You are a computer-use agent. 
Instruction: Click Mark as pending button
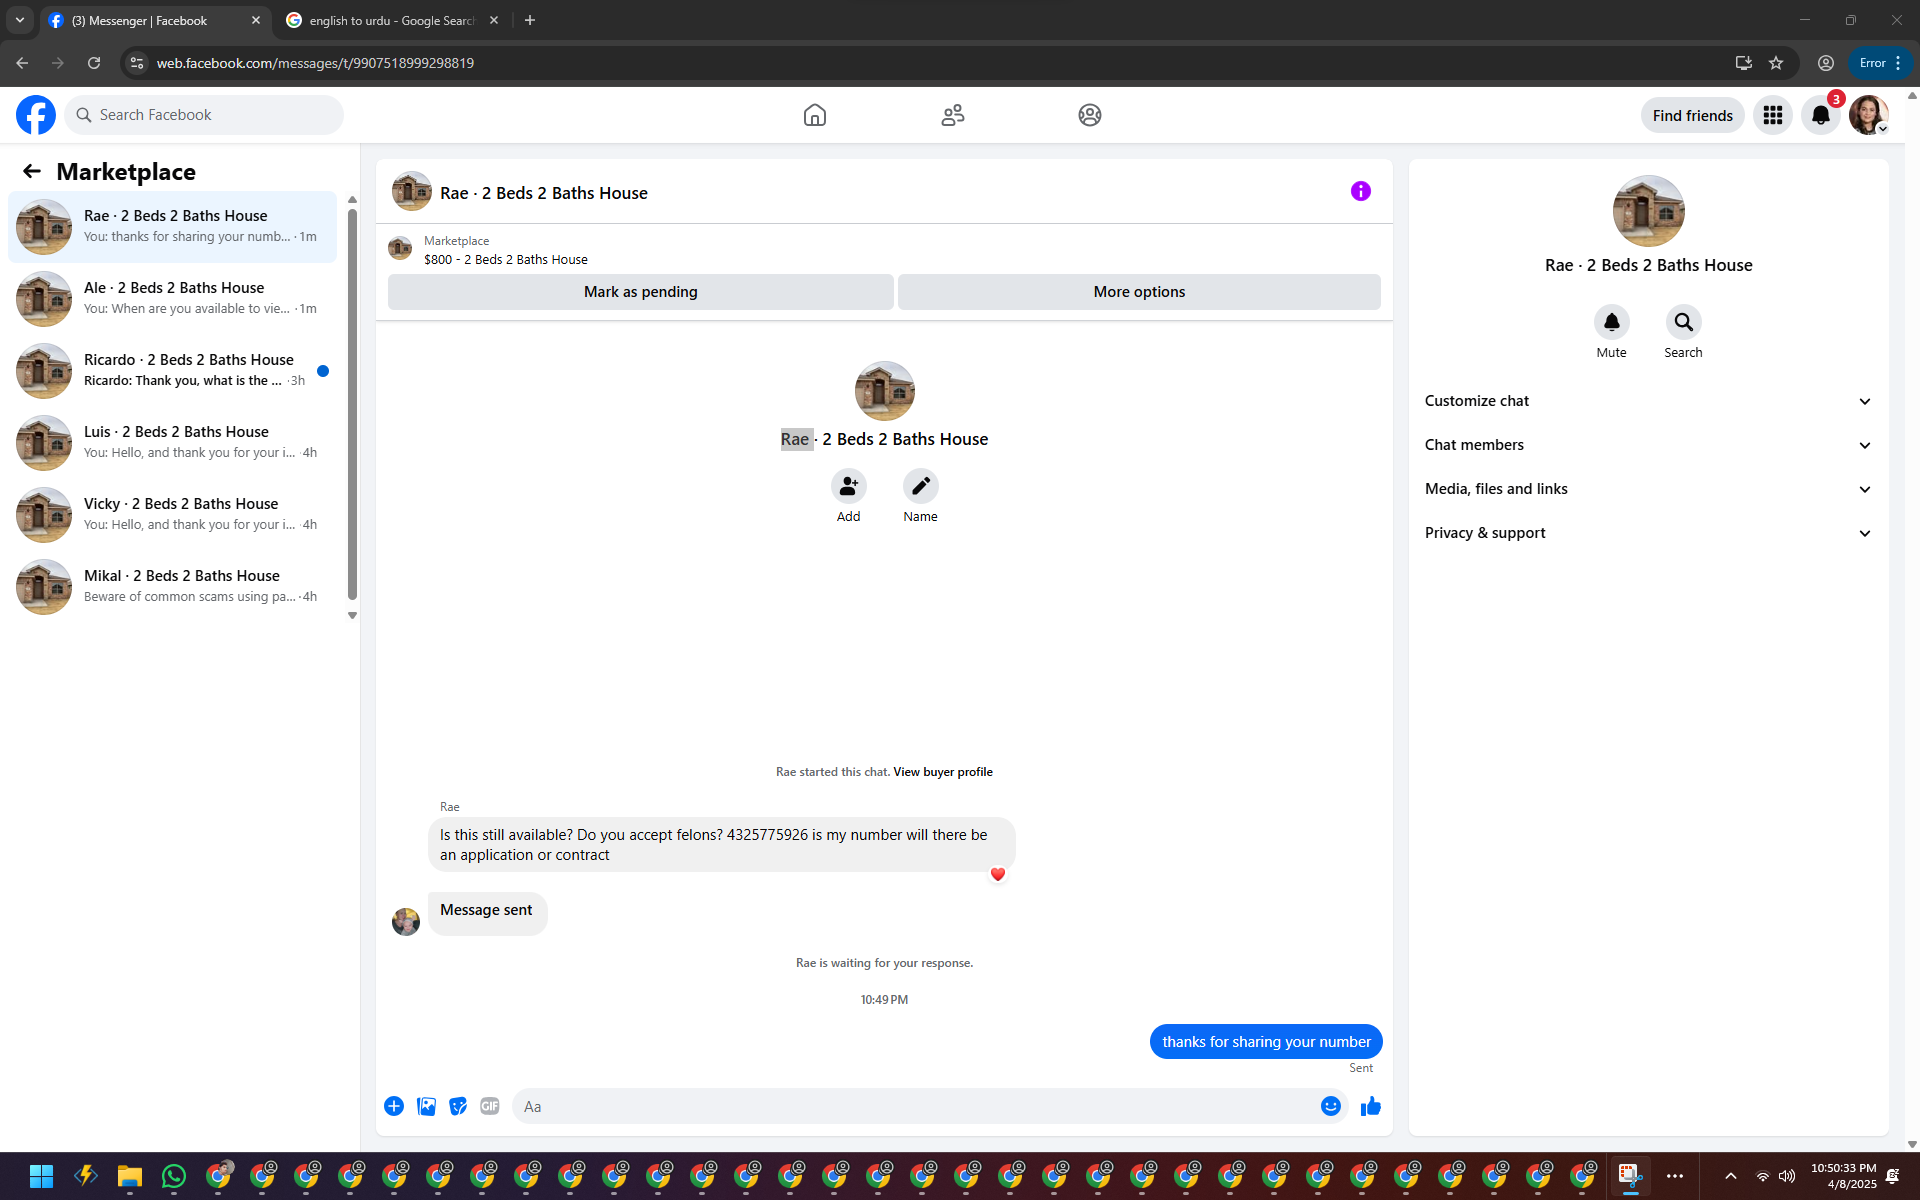640,292
